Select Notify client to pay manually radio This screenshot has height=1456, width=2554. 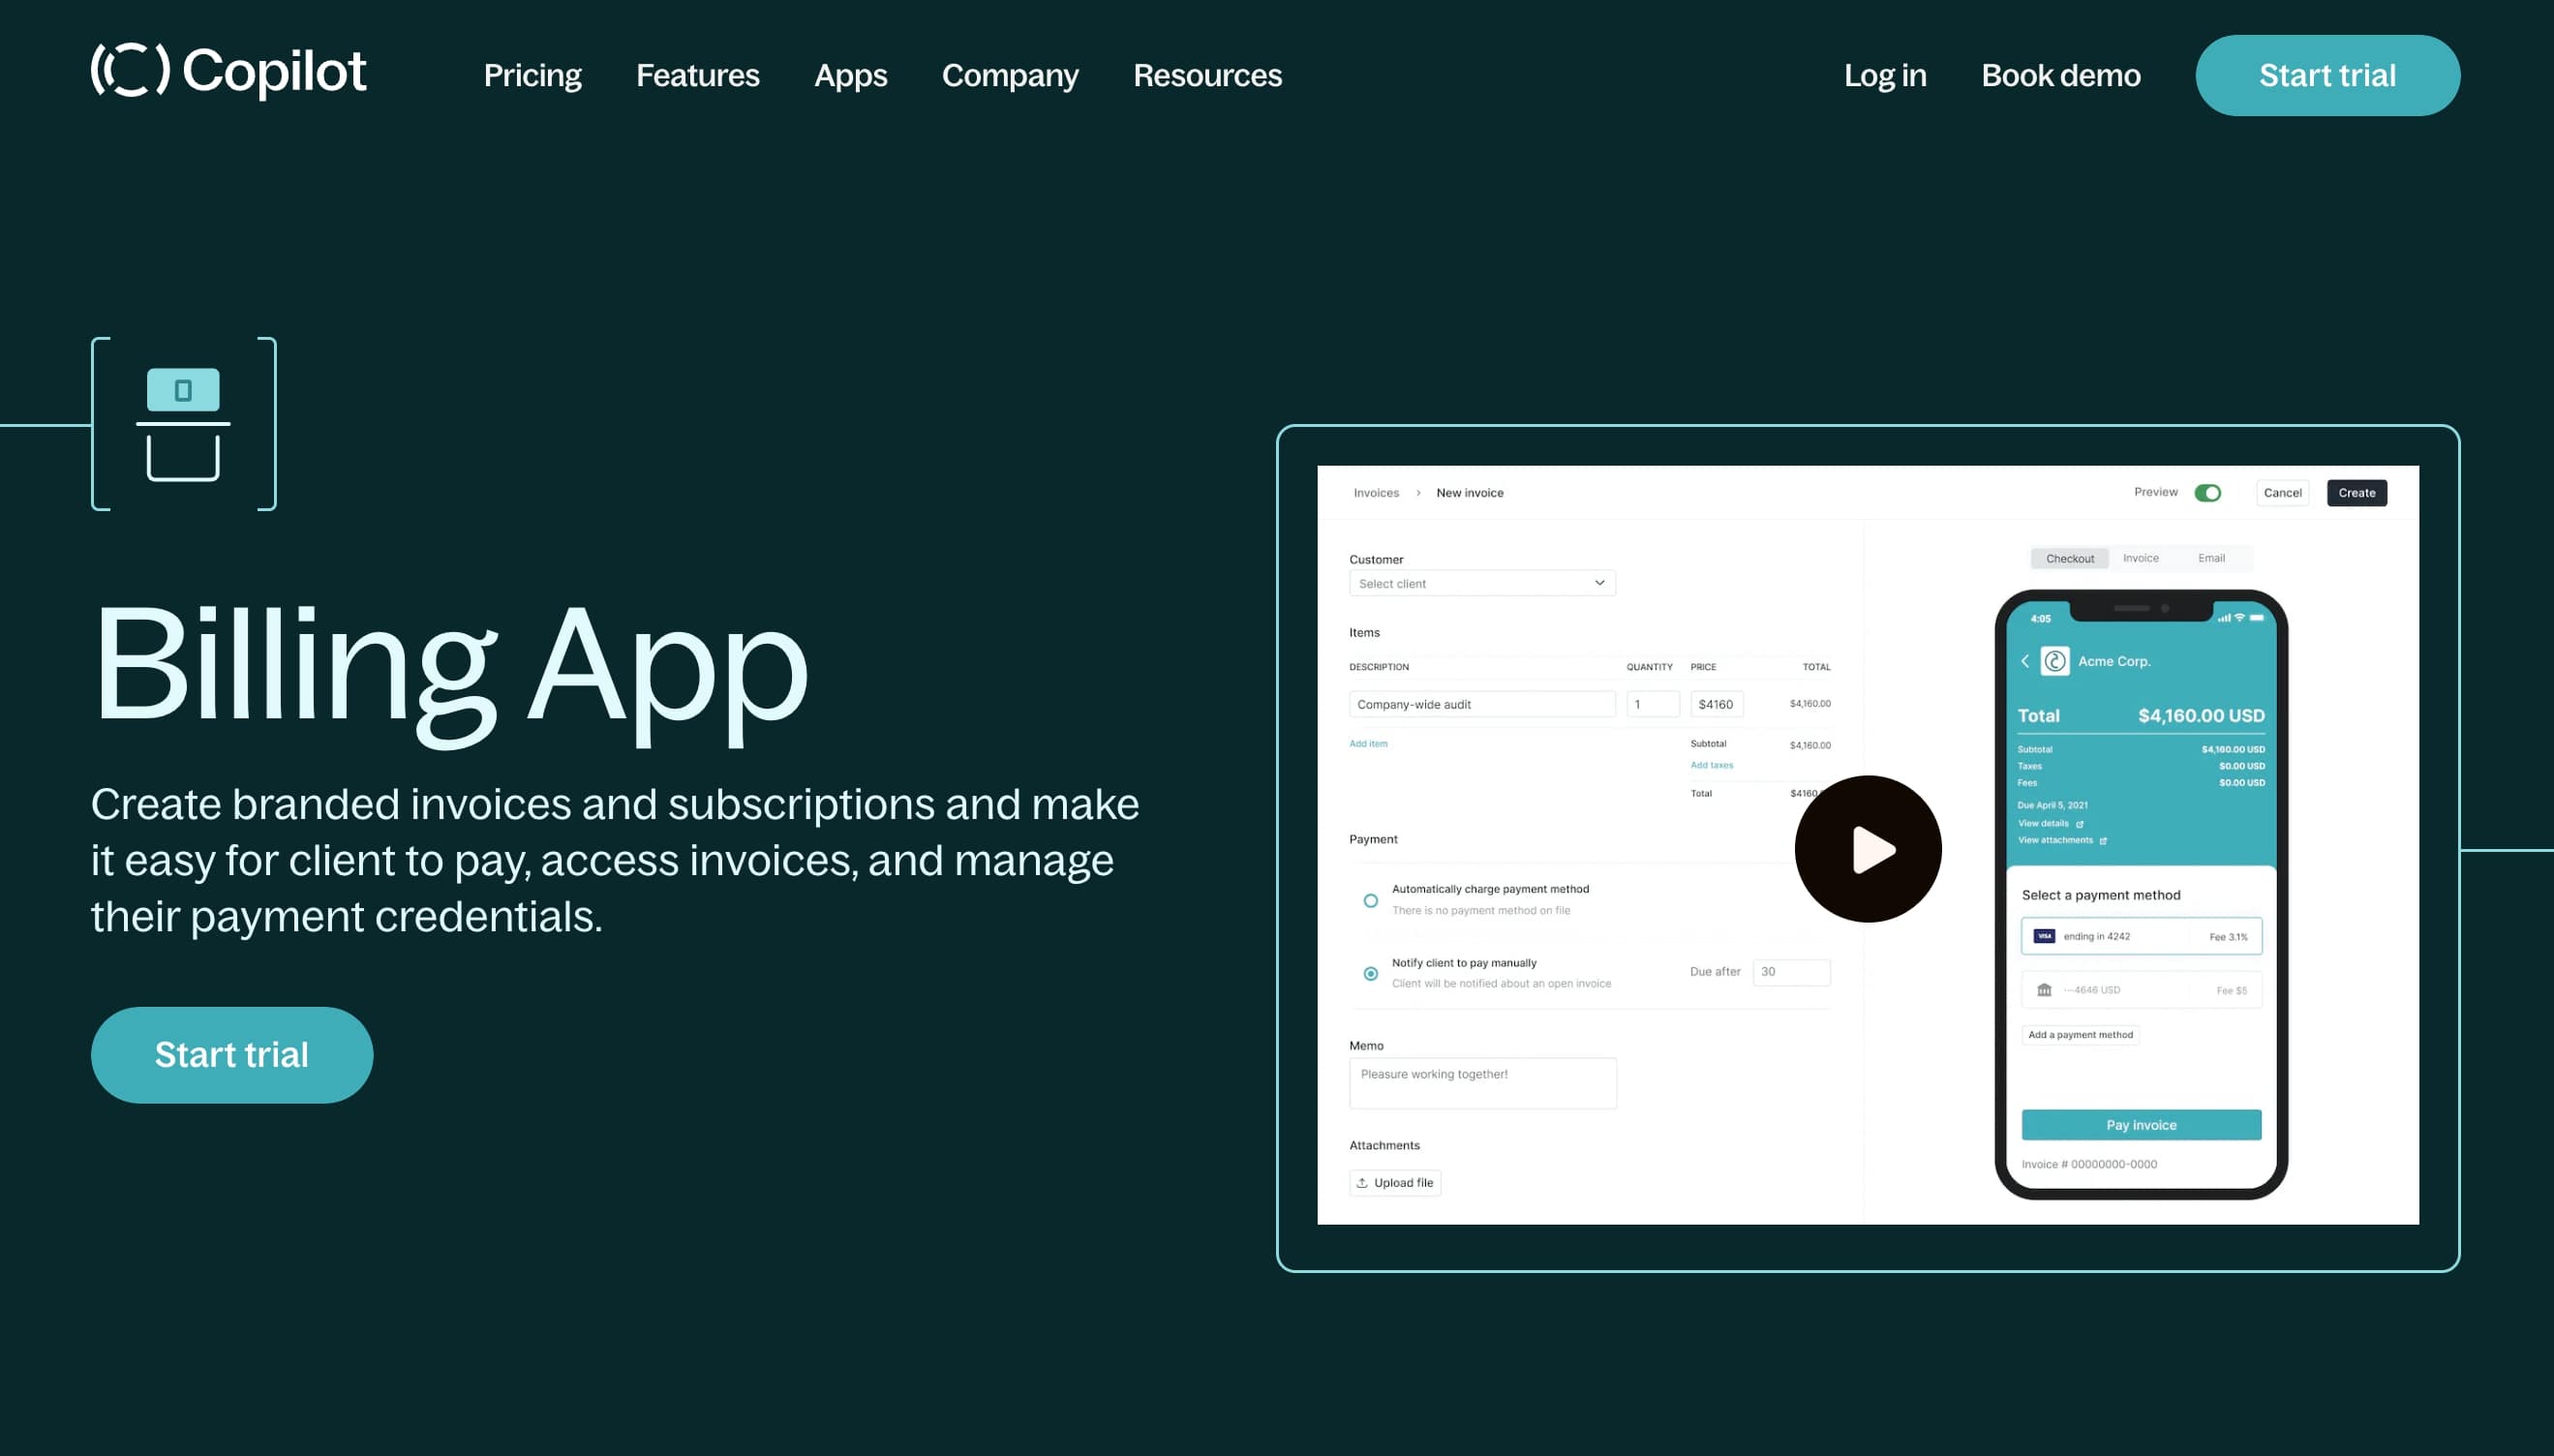click(1372, 968)
